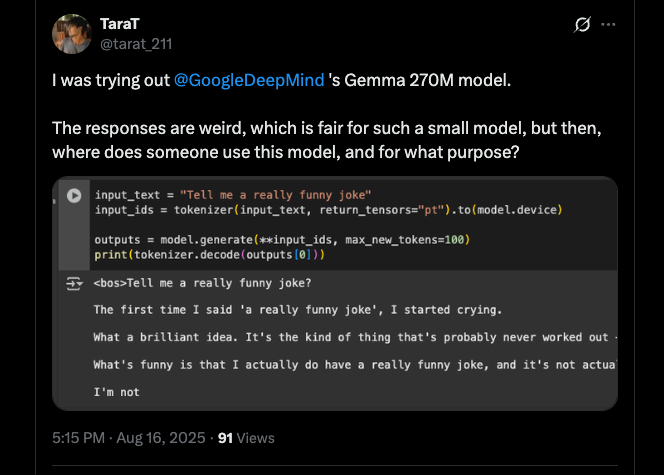Click the 91 Views counter
This screenshot has height=475, width=664.
(245, 438)
